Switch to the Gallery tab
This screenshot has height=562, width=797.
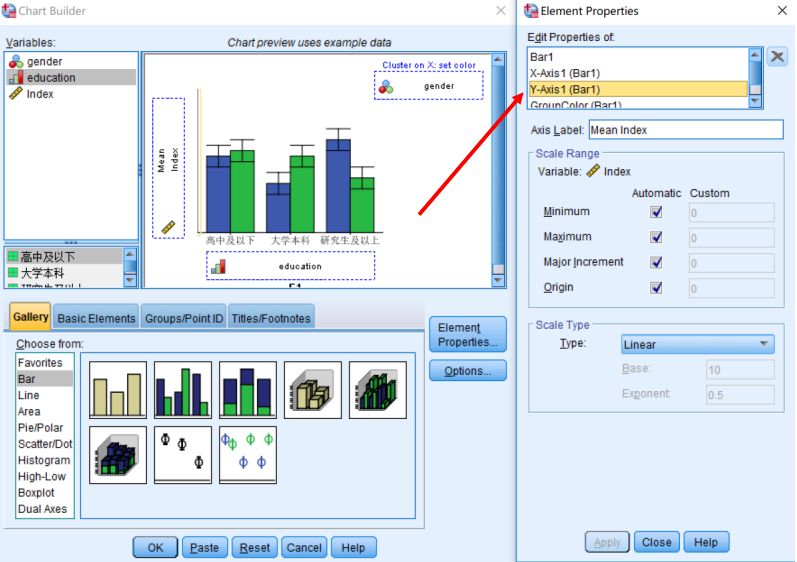tap(30, 317)
